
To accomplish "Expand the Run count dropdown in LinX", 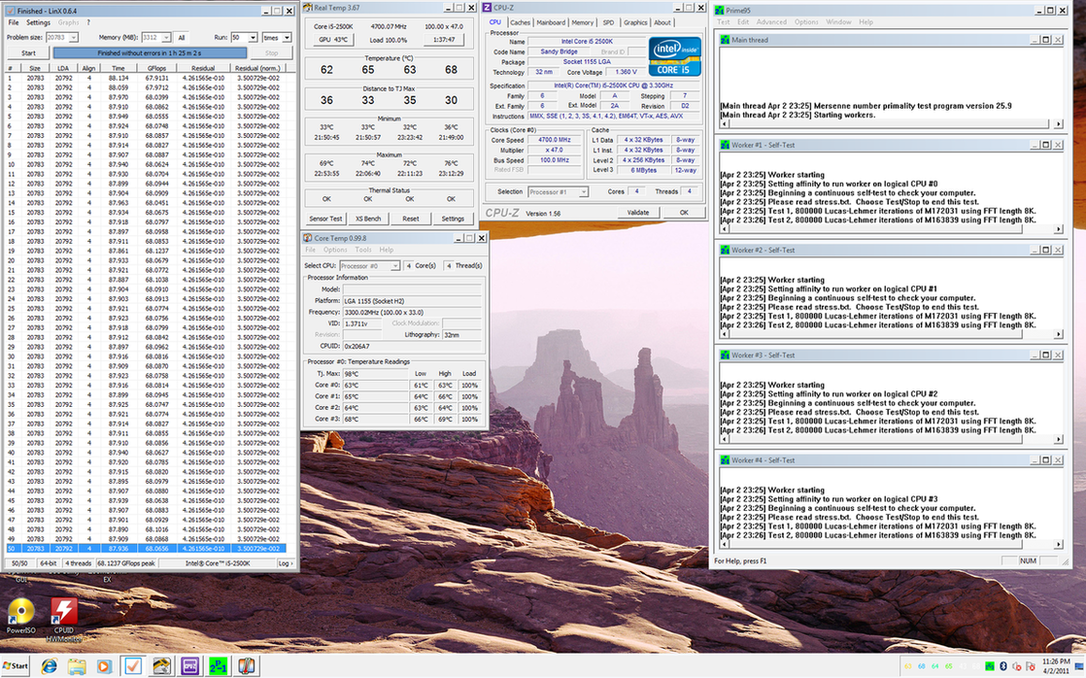I will [252, 37].
